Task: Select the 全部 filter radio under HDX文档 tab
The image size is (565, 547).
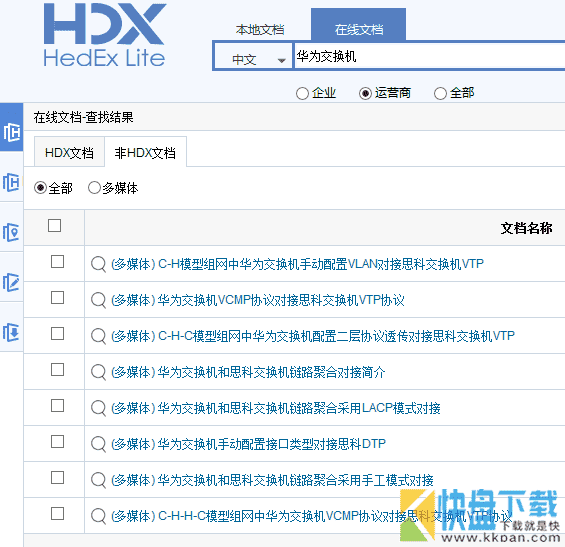Action: tap(40, 188)
